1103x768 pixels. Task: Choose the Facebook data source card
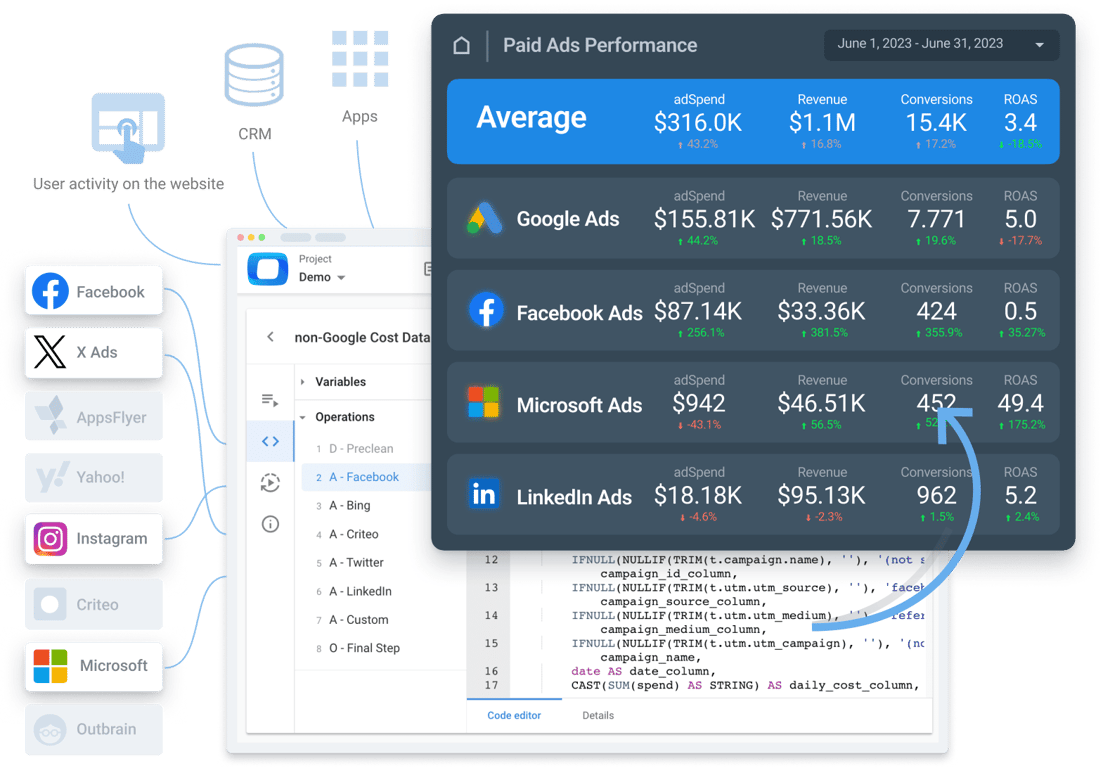[x=94, y=291]
